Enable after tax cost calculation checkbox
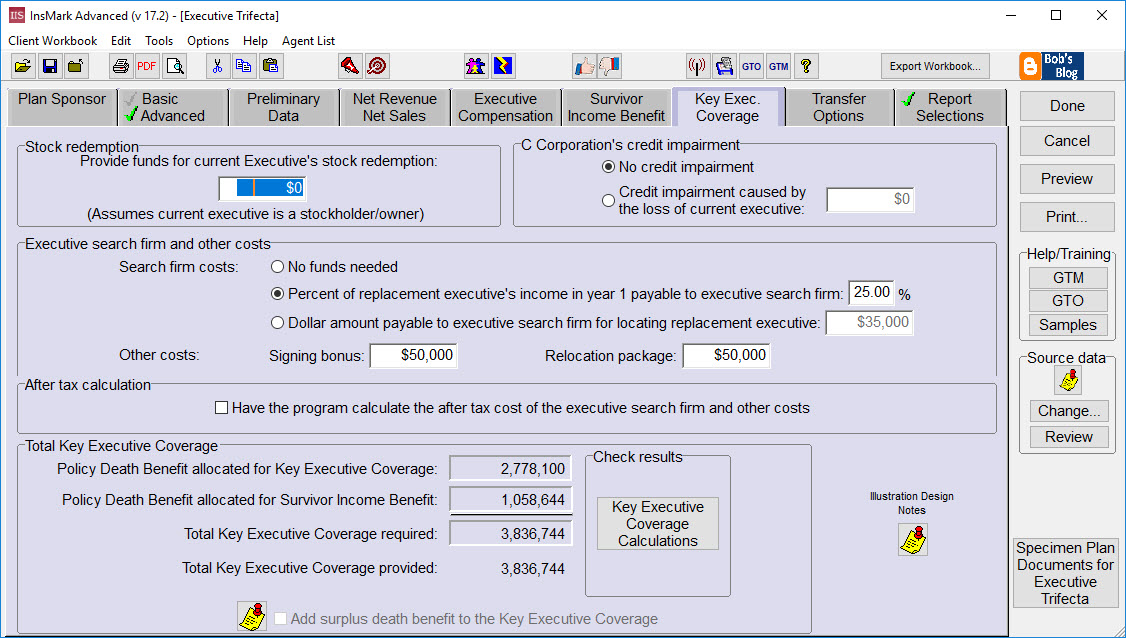 (221, 407)
